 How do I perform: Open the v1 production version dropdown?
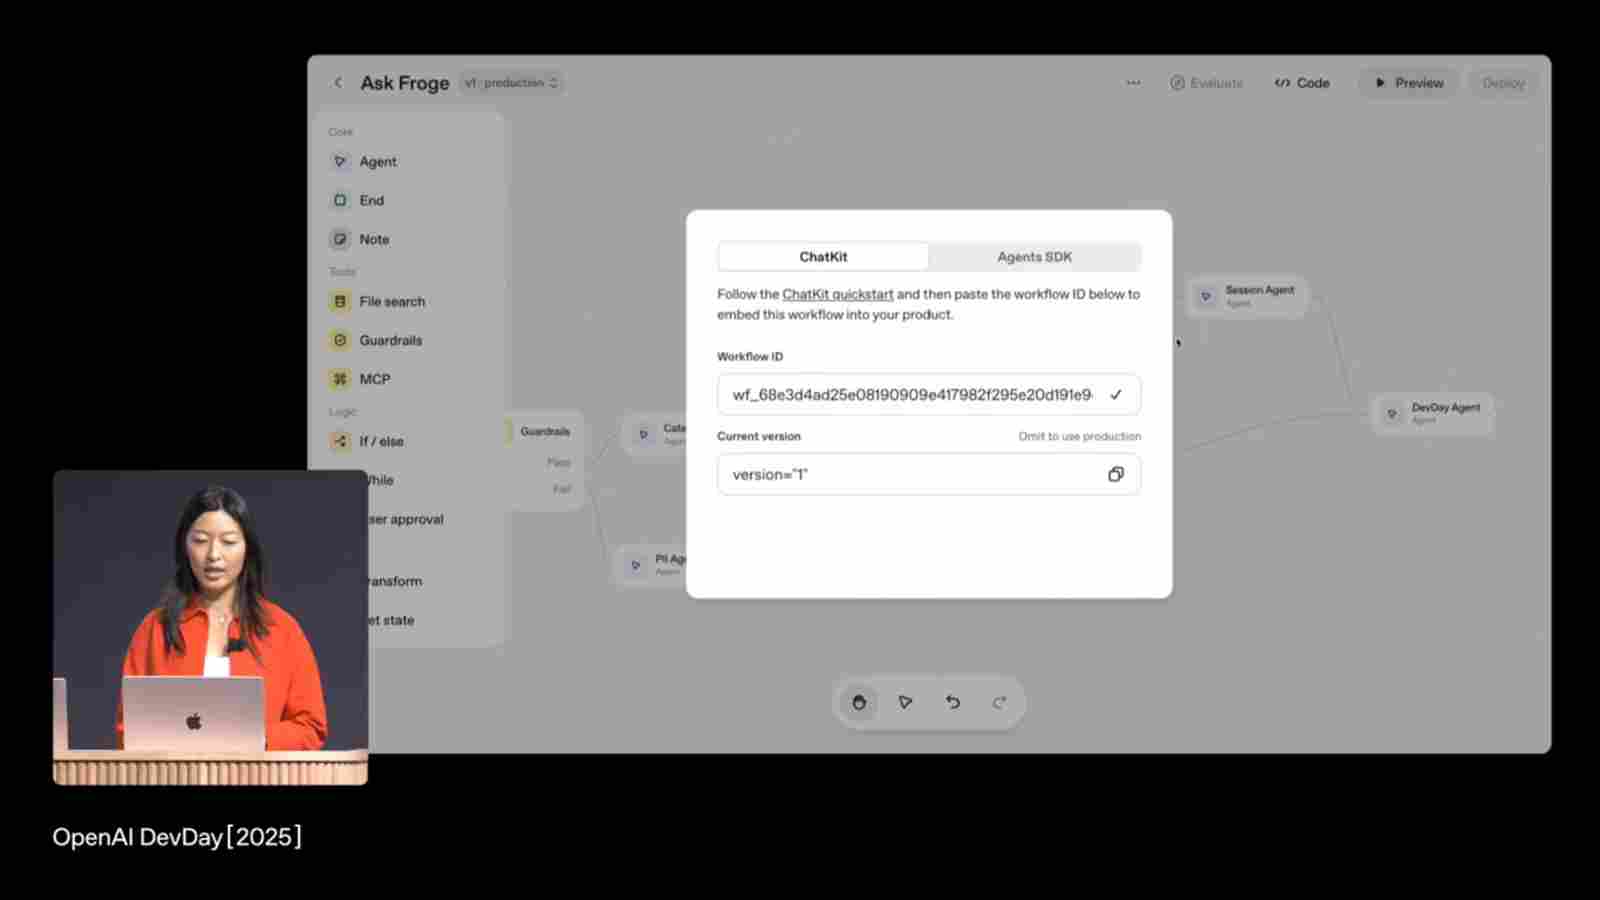(x=511, y=83)
